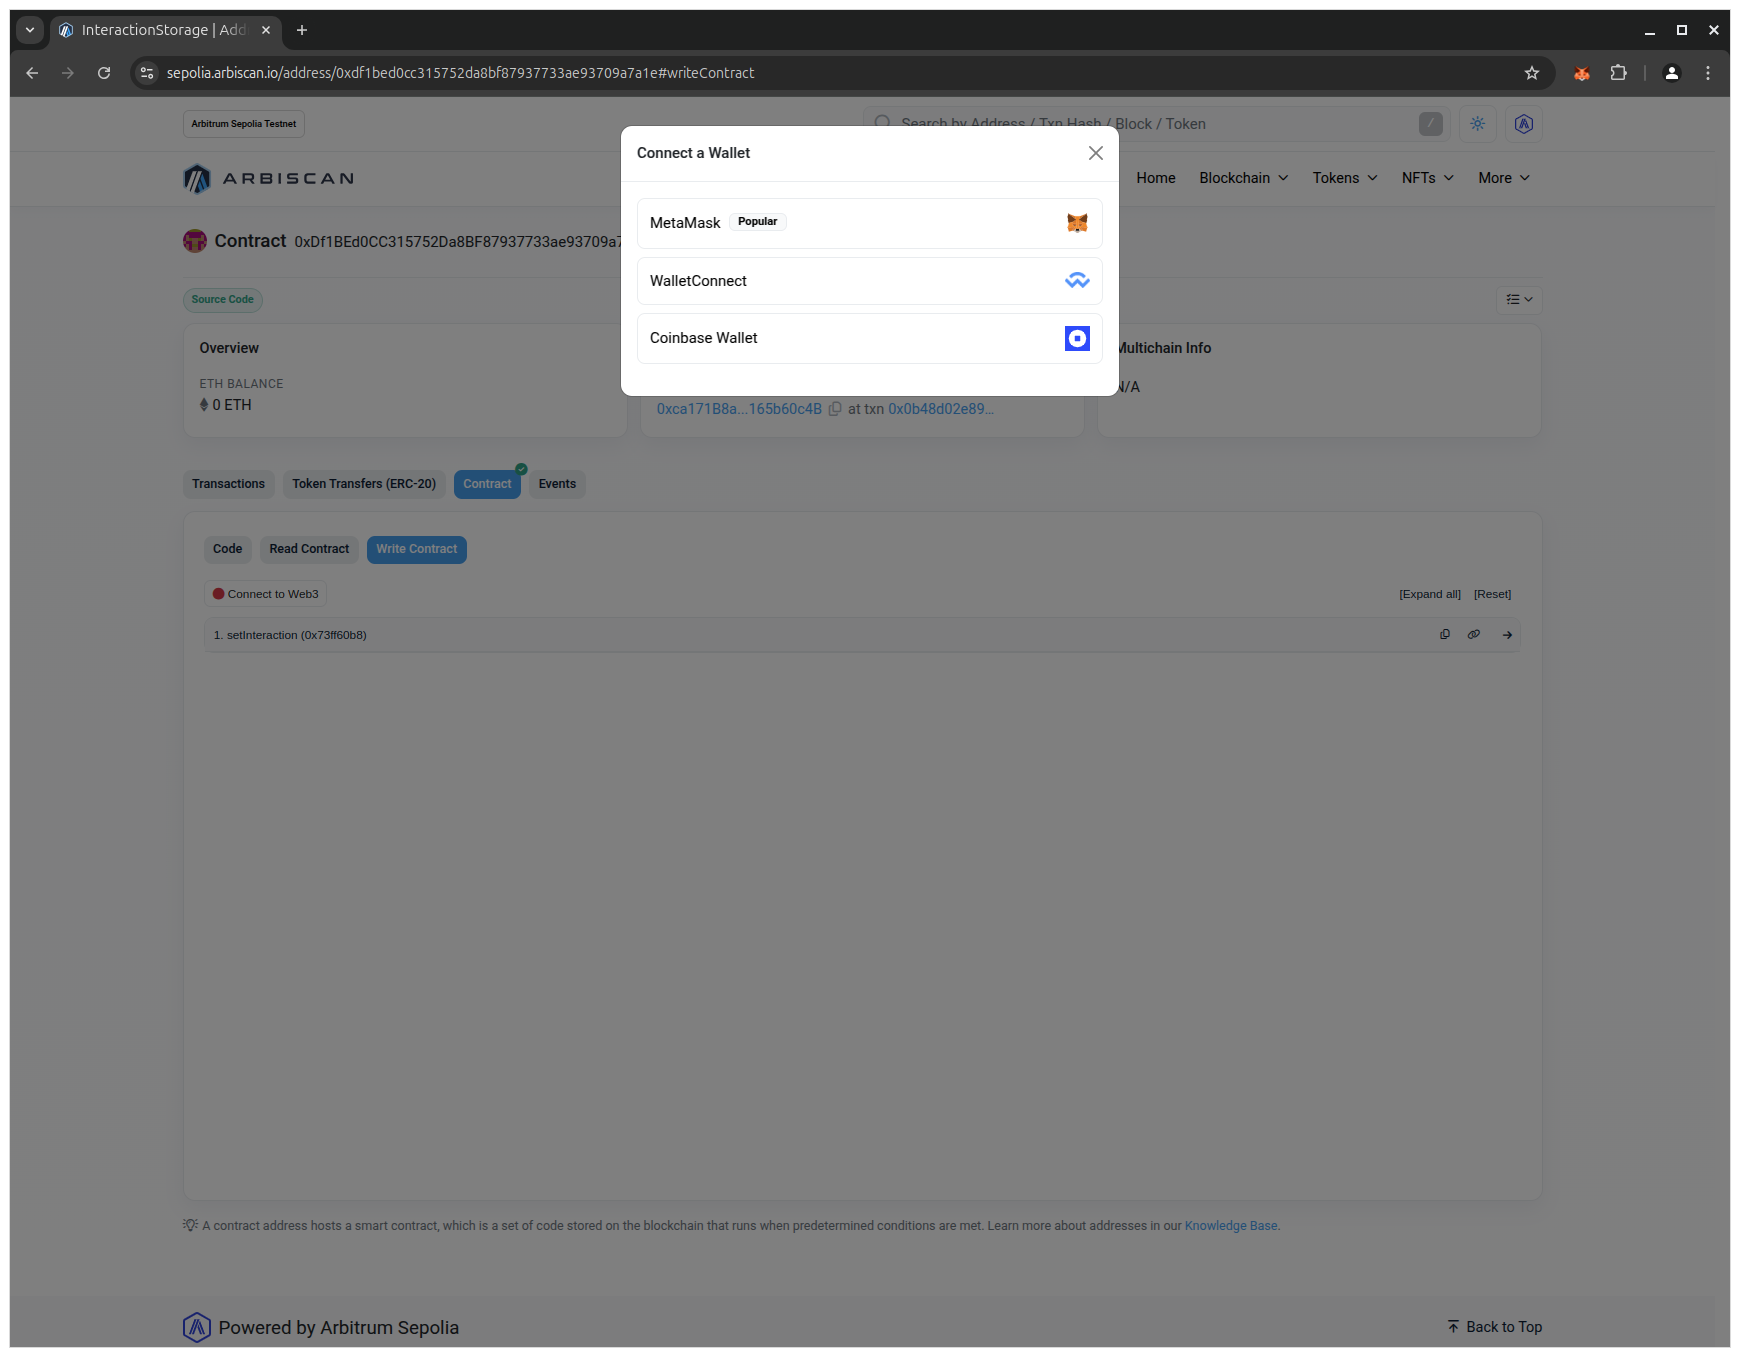Screen dimensions: 1740x1357
Task: Toggle the light/dark theme sun icon
Action: (x=1477, y=124)
